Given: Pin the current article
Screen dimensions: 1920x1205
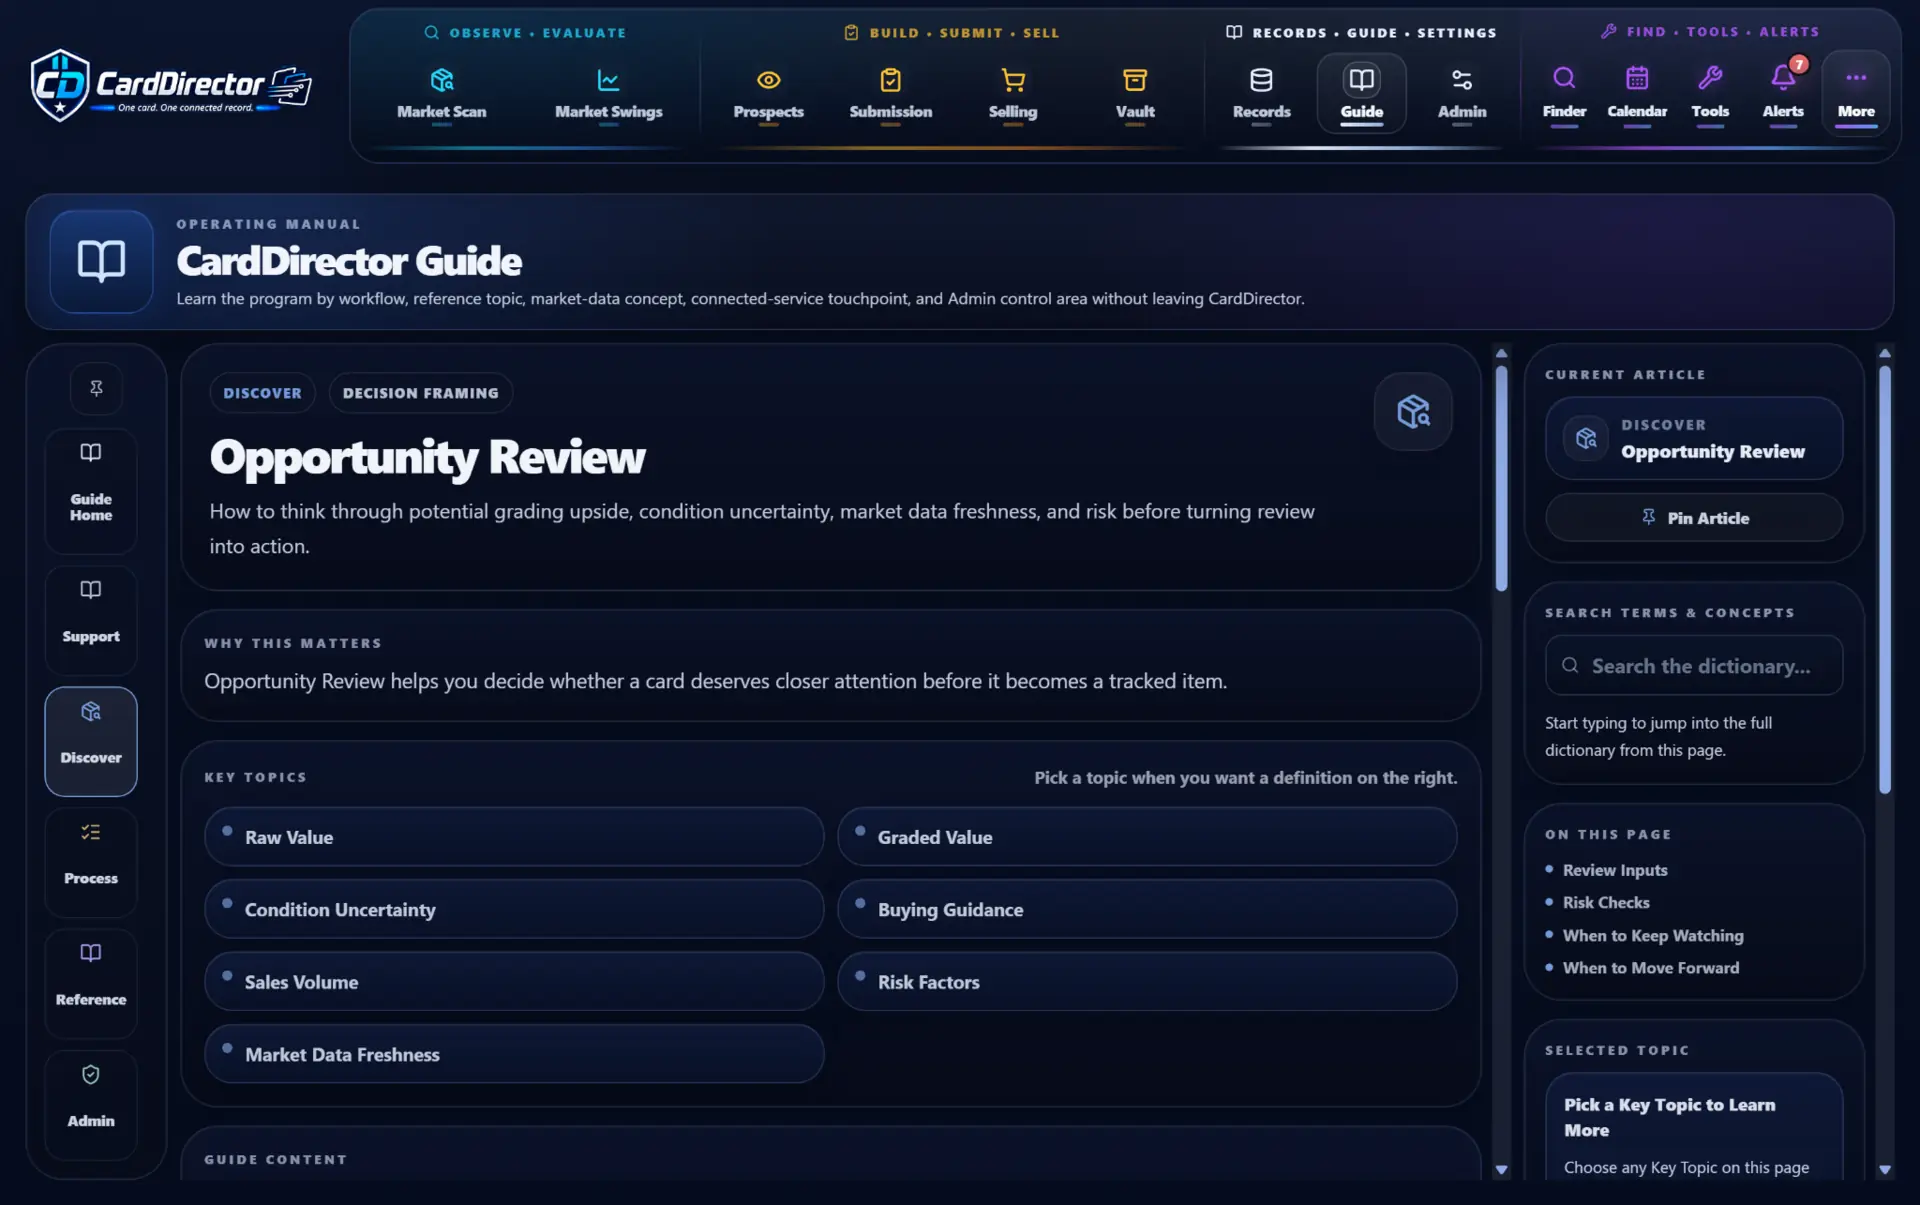Looking at the screenshot, I should (x=1694, y=518).
